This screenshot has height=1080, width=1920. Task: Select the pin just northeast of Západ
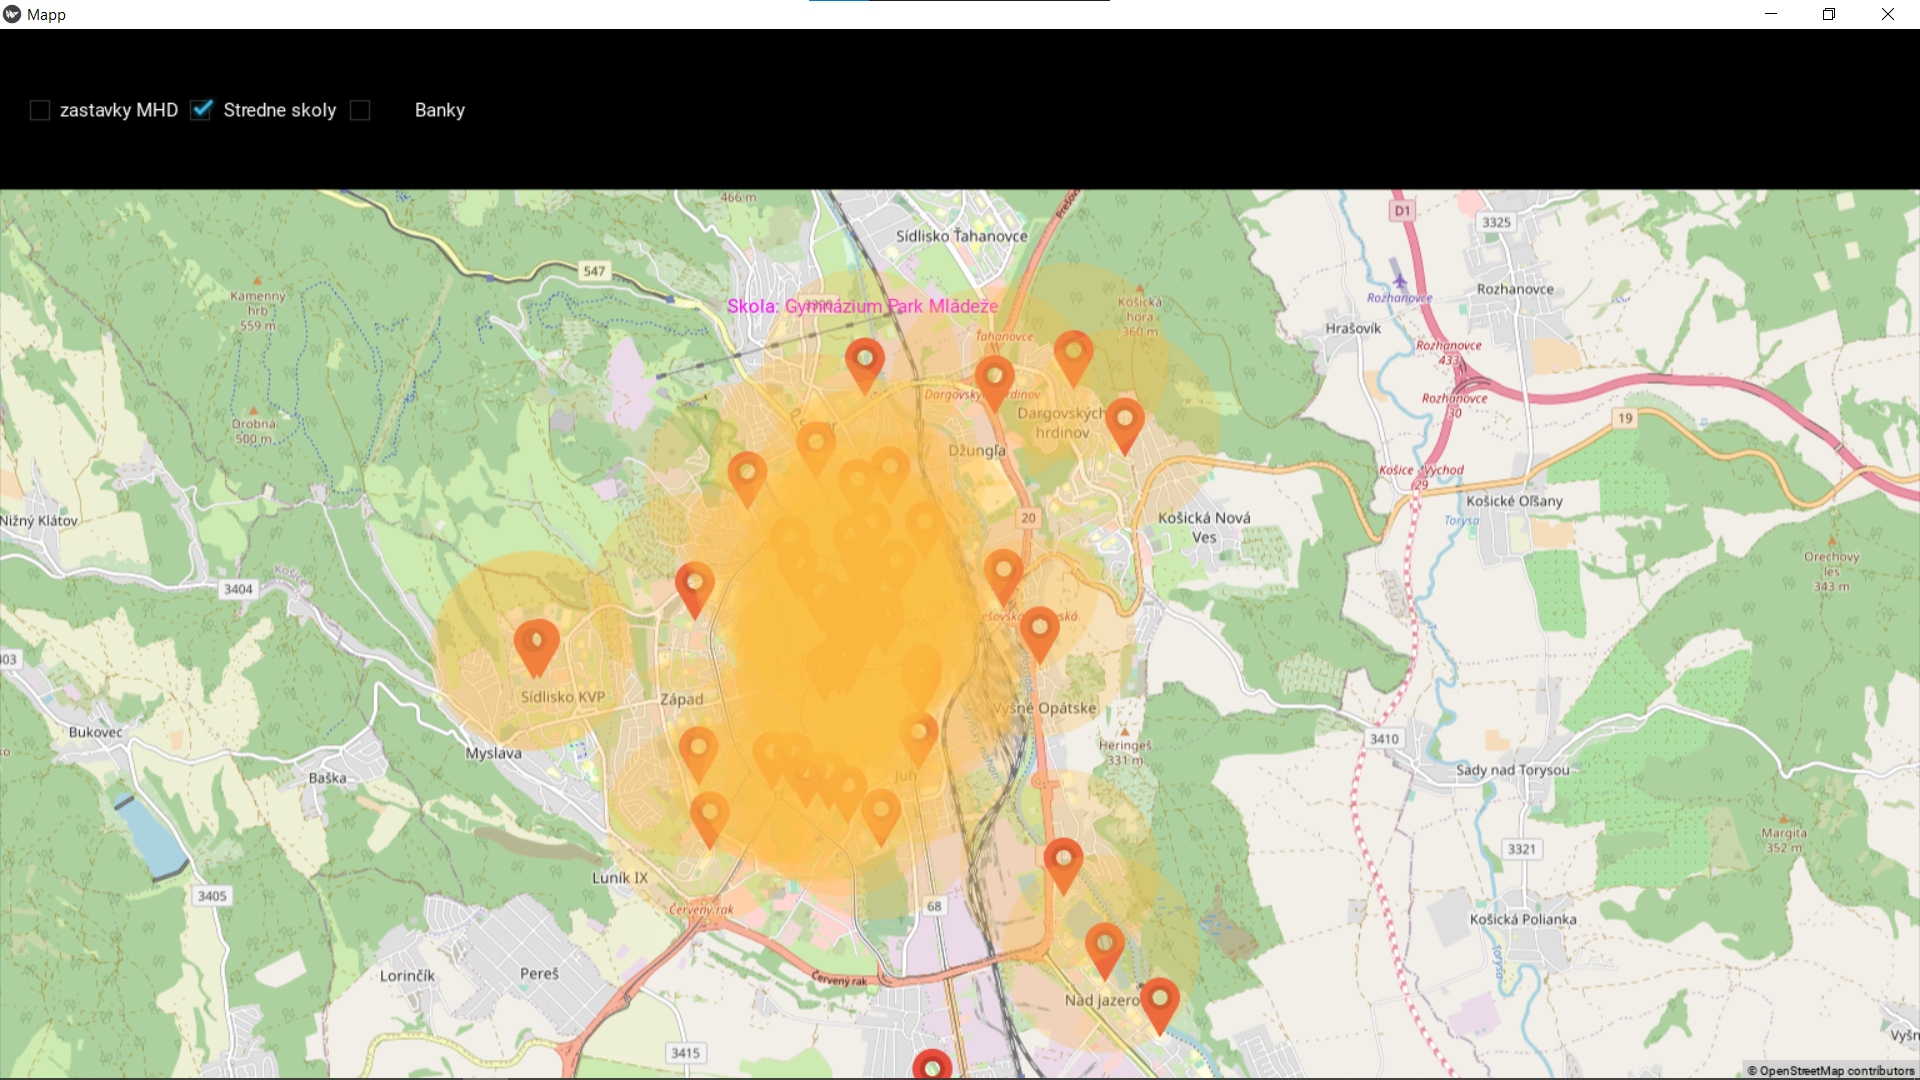(x=694, y=586)
